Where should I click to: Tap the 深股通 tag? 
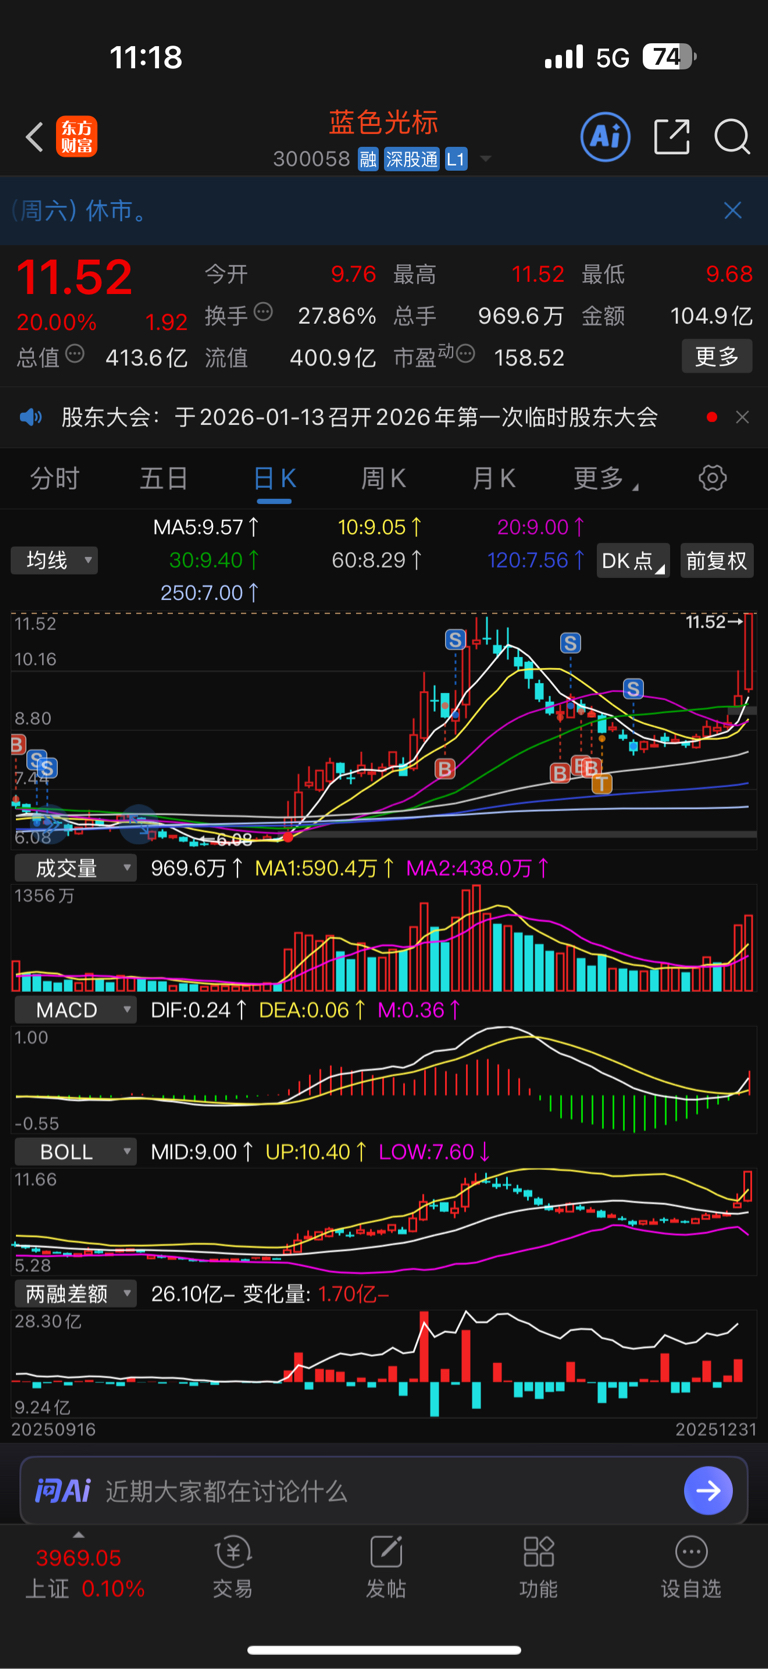(x=412, y=159)
